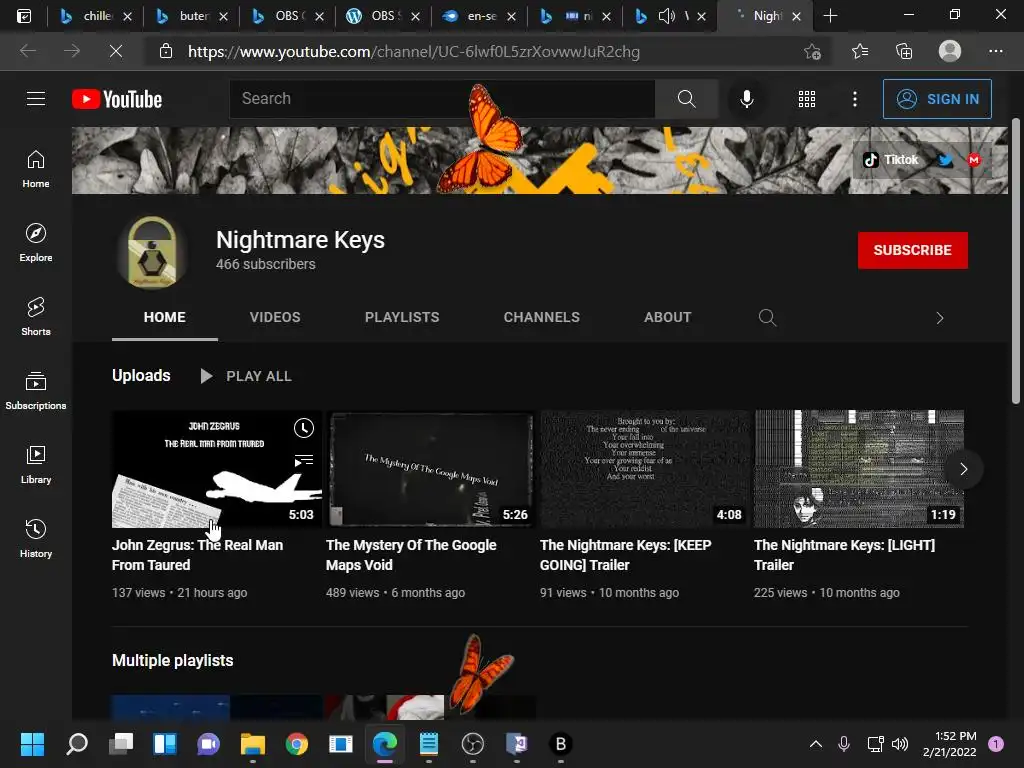Open OBS Studio from taskbar
Image resolution: width=1024 pixels, height=768 pixels.
(472, 744)
